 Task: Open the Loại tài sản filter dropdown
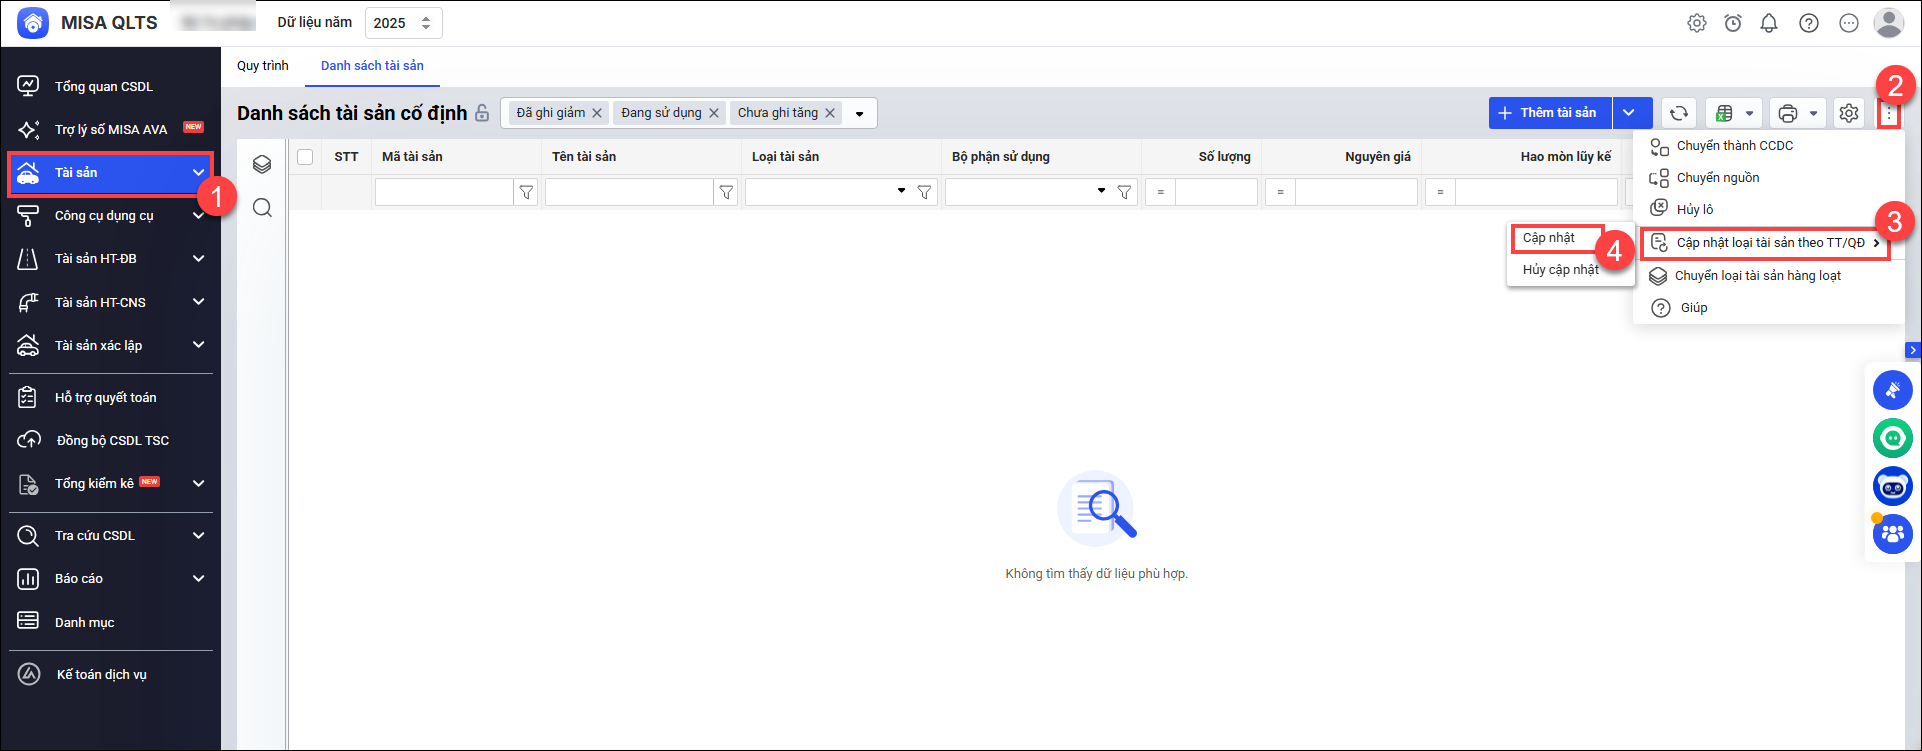point(901,191)
